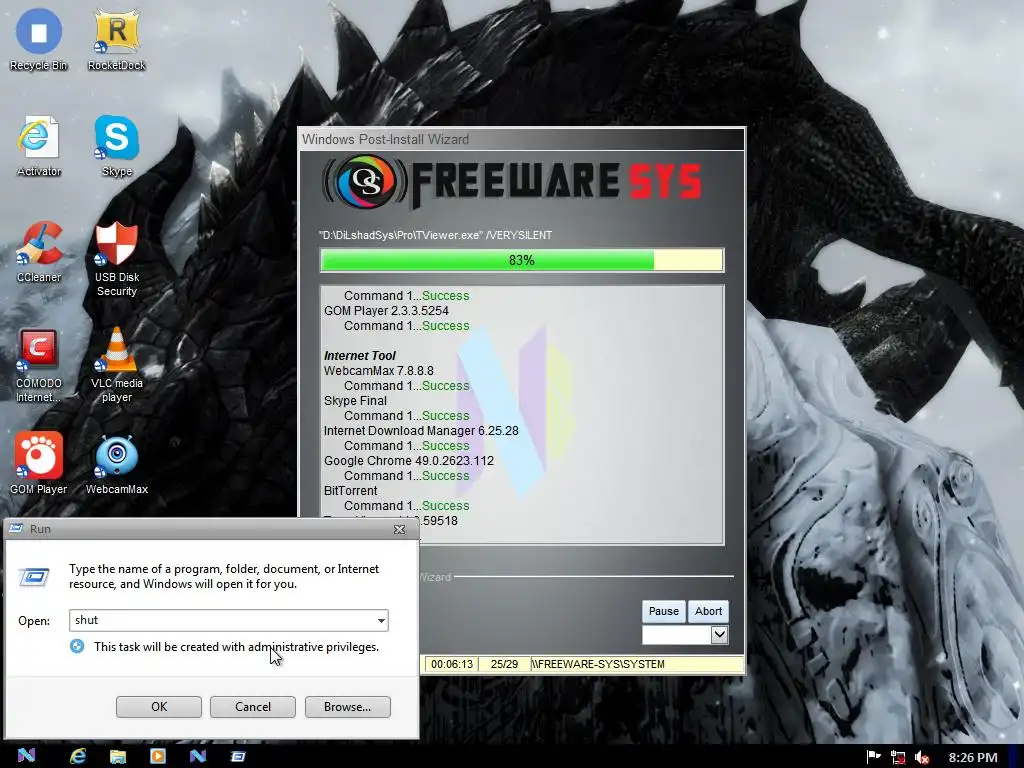Open Internet Explorer from the taskbar
The width and height of the screenshot is (1024, 768).
78,756
